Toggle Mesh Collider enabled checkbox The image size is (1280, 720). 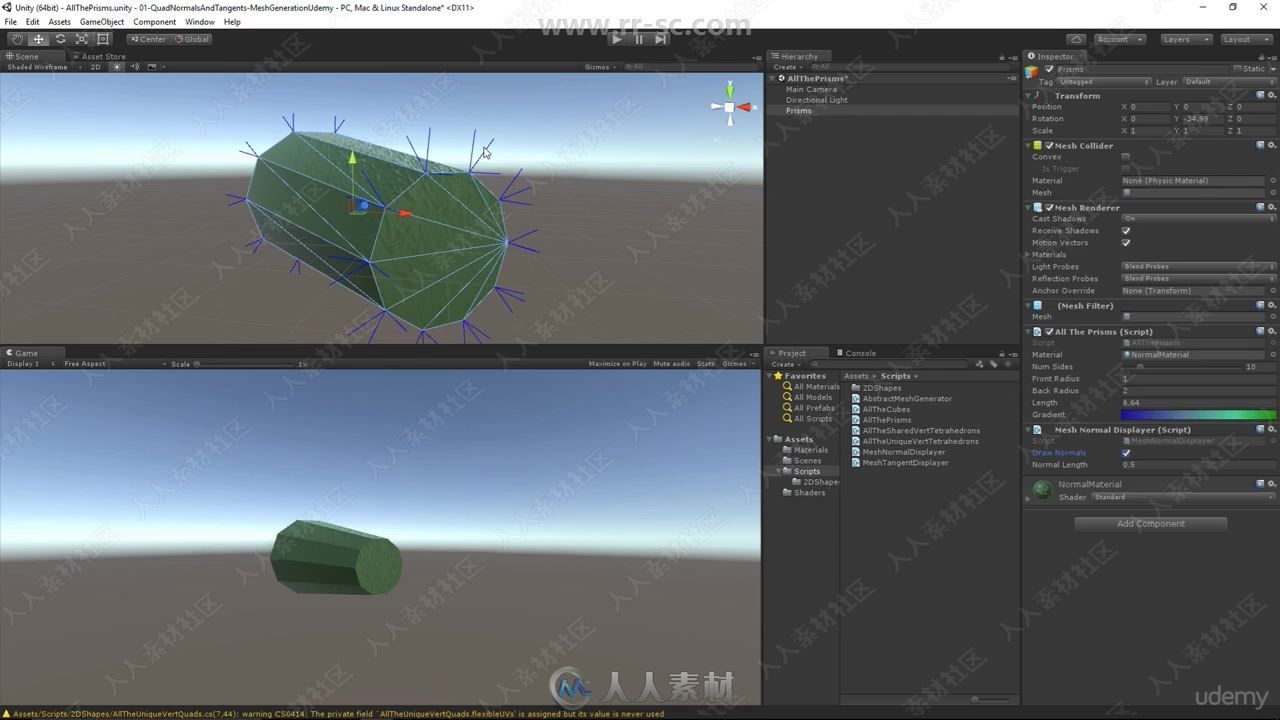pyautogui.click(x=1049, y=145)
